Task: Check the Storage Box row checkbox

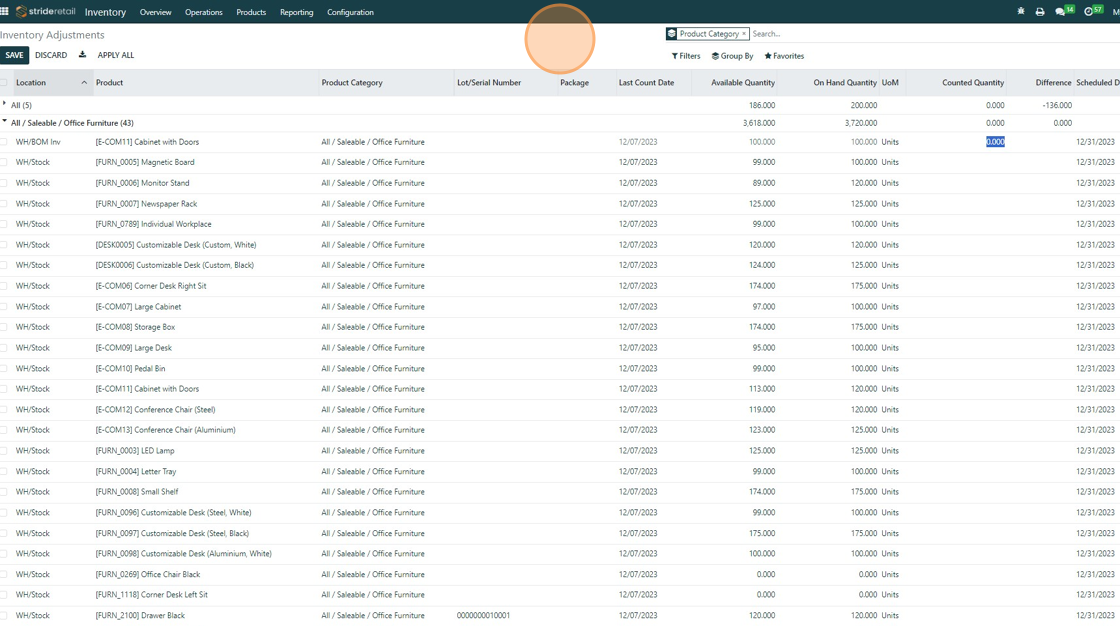Action: pos(4,327)
